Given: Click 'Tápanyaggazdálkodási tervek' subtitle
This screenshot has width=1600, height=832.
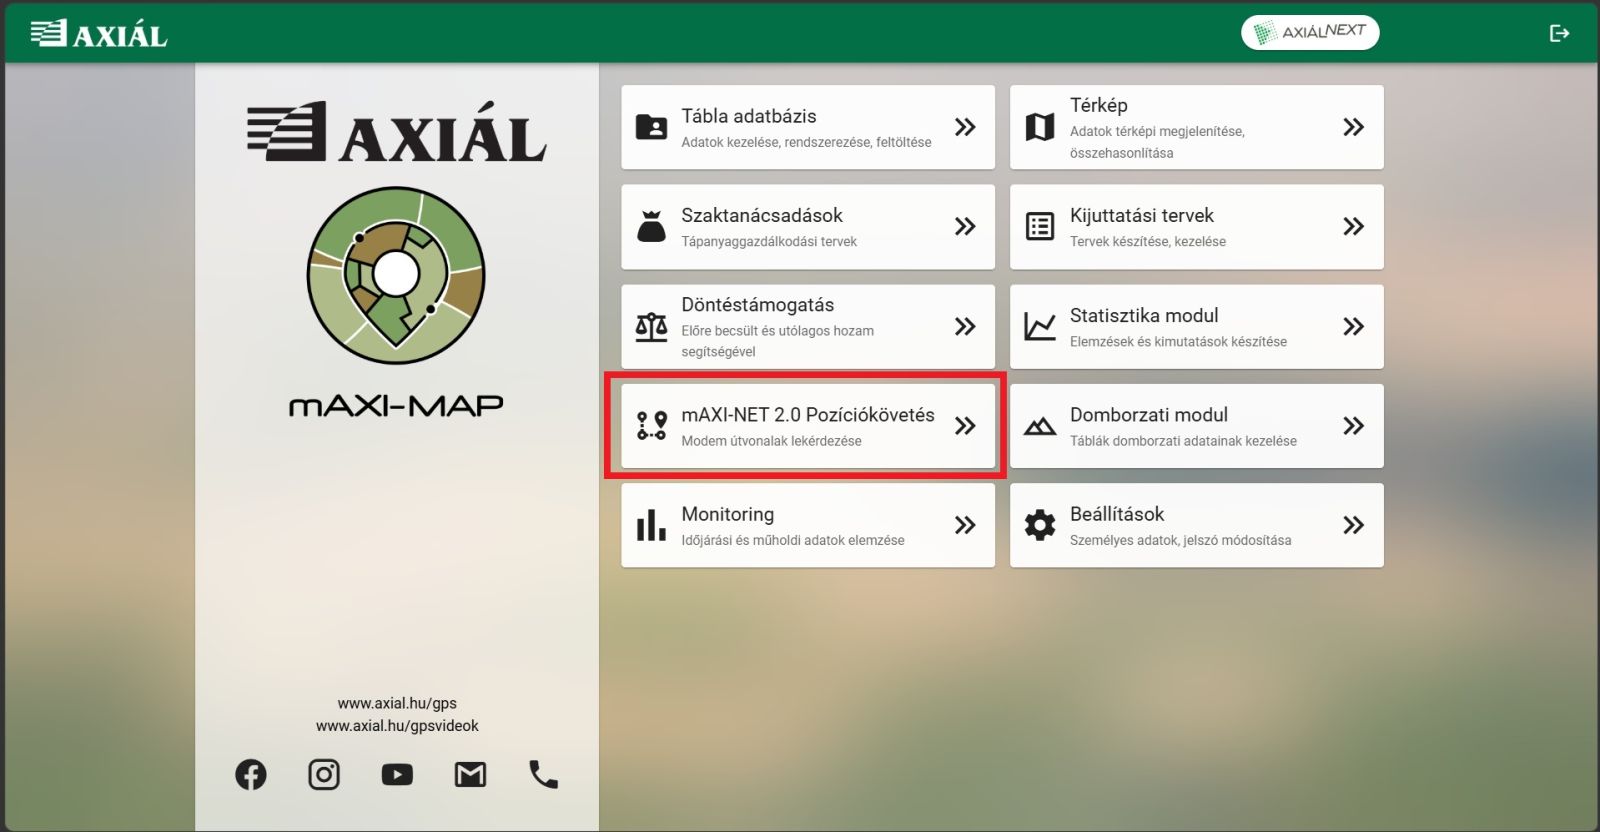Looking at the screenshot, I should pyautogui.click(x=769, y=241).
